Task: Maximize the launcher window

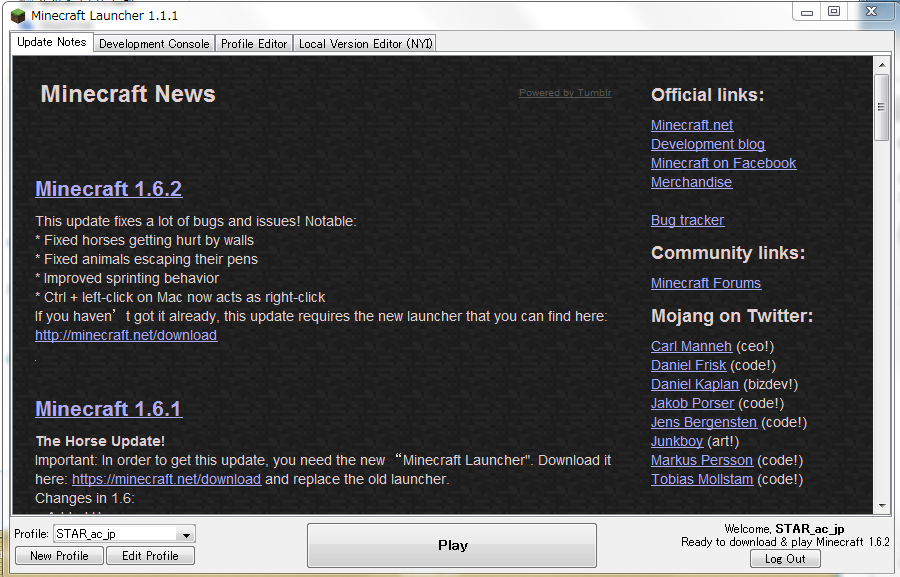Action: pos(834,11)
